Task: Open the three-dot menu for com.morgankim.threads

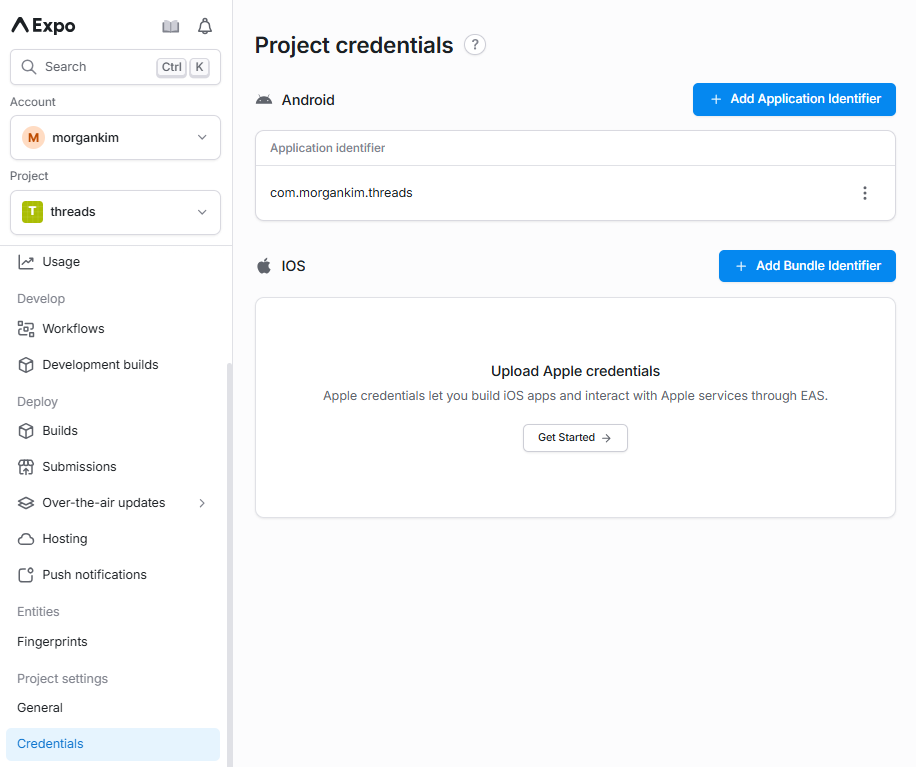Action: [x=865, y=193]
